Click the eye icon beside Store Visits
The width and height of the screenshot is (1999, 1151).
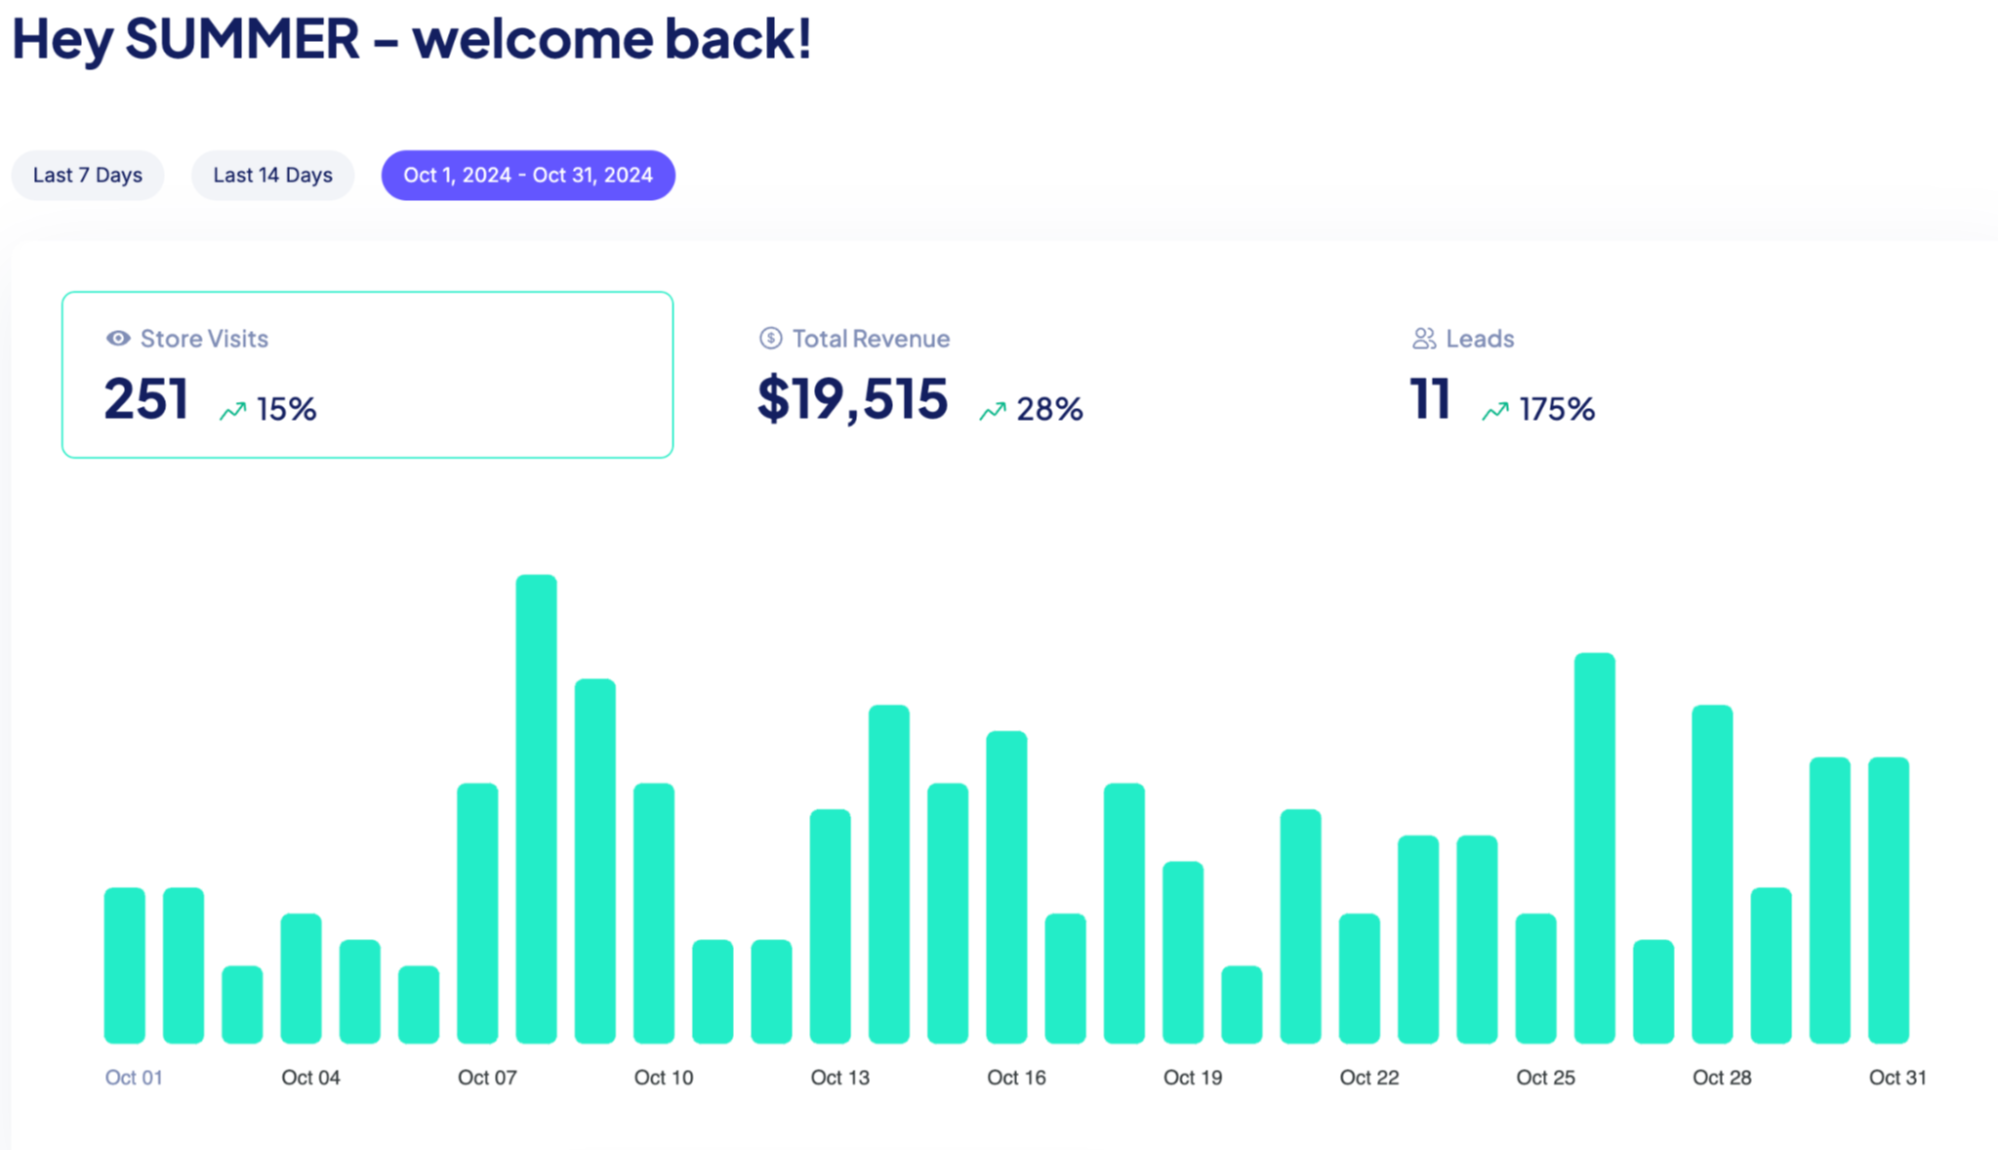point(118,339)
